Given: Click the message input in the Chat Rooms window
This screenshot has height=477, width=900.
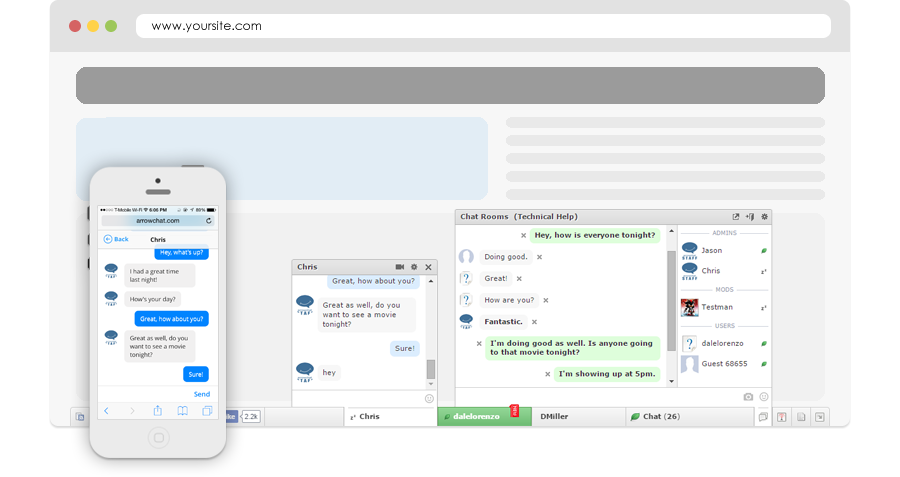Looking at the screenshot, I should [597, 397].
